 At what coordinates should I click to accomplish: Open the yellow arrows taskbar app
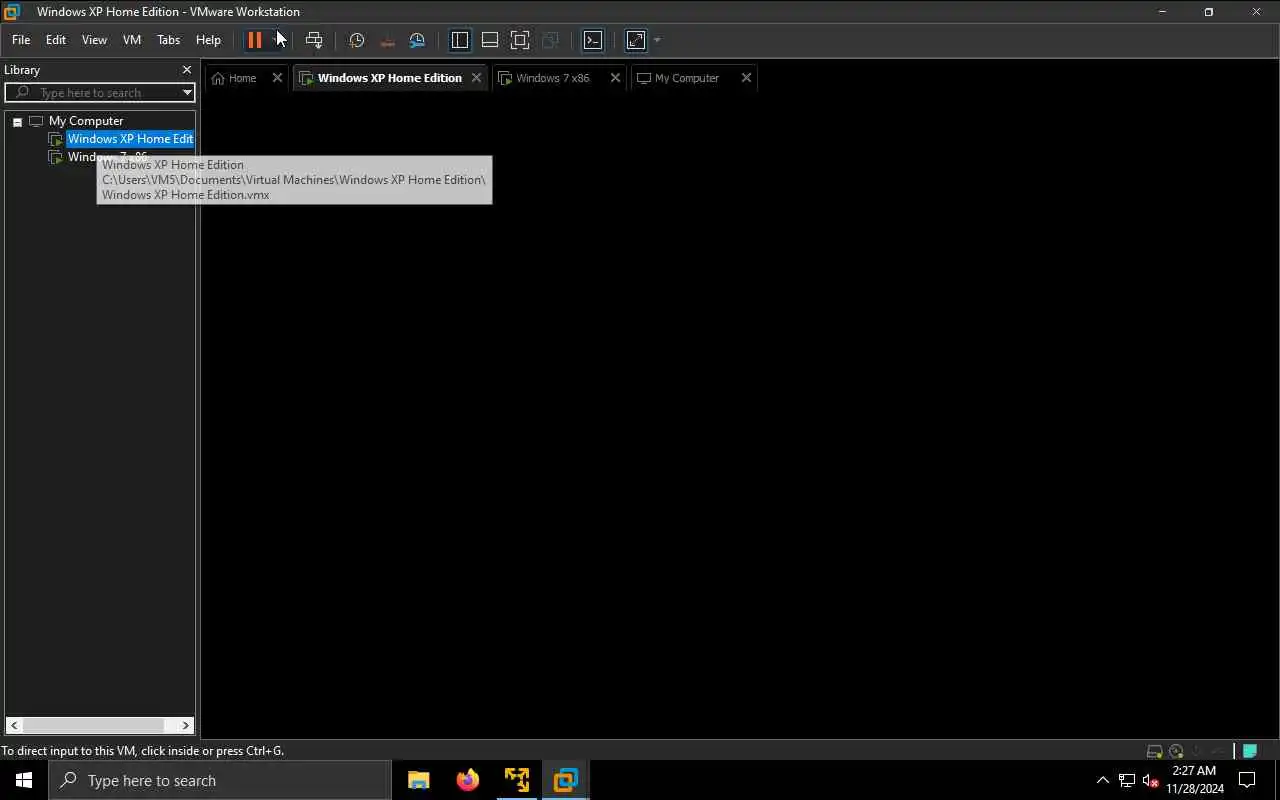click(517, 780)
